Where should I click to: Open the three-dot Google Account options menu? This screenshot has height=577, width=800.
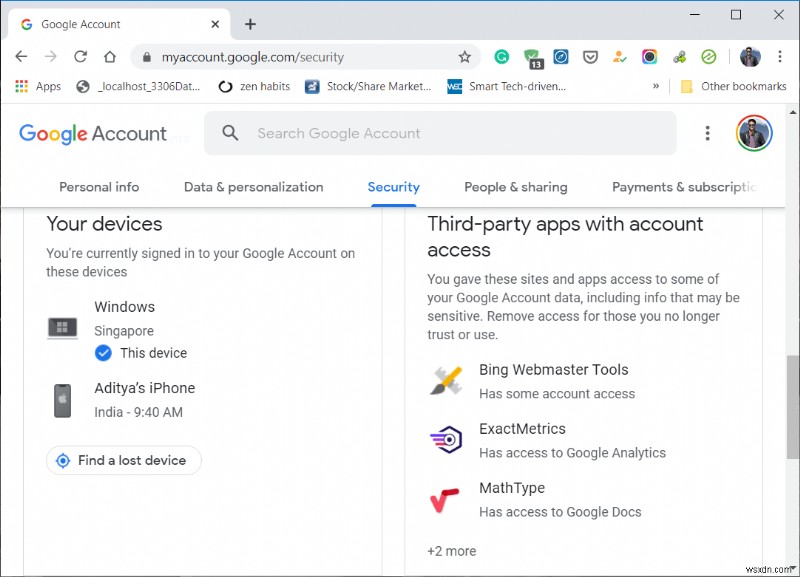(708, 133)
